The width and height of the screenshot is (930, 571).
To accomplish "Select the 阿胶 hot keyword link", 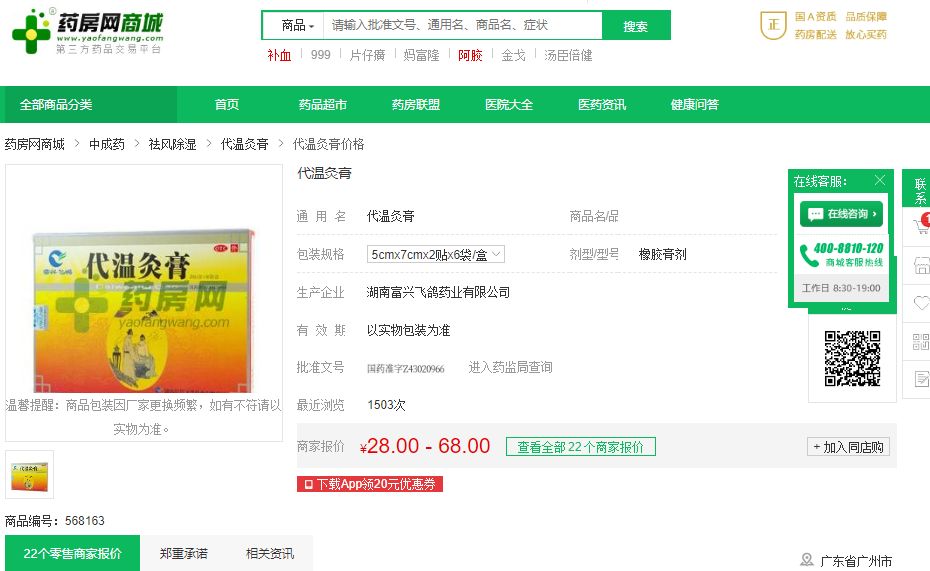I will coord(470,55).
